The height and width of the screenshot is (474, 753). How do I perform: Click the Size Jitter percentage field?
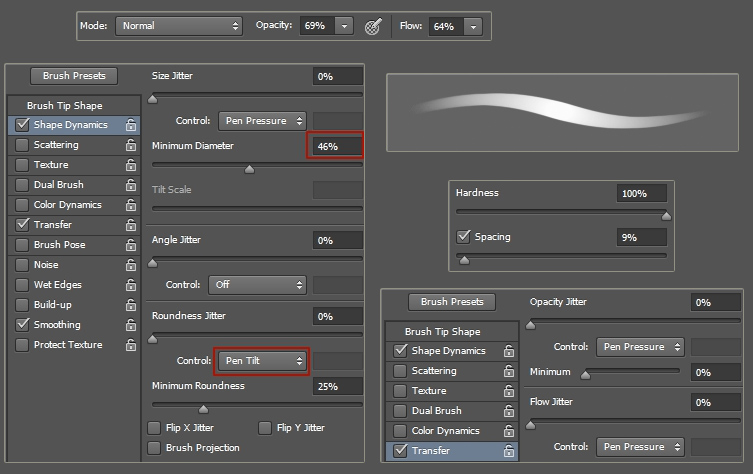point(338,76)
